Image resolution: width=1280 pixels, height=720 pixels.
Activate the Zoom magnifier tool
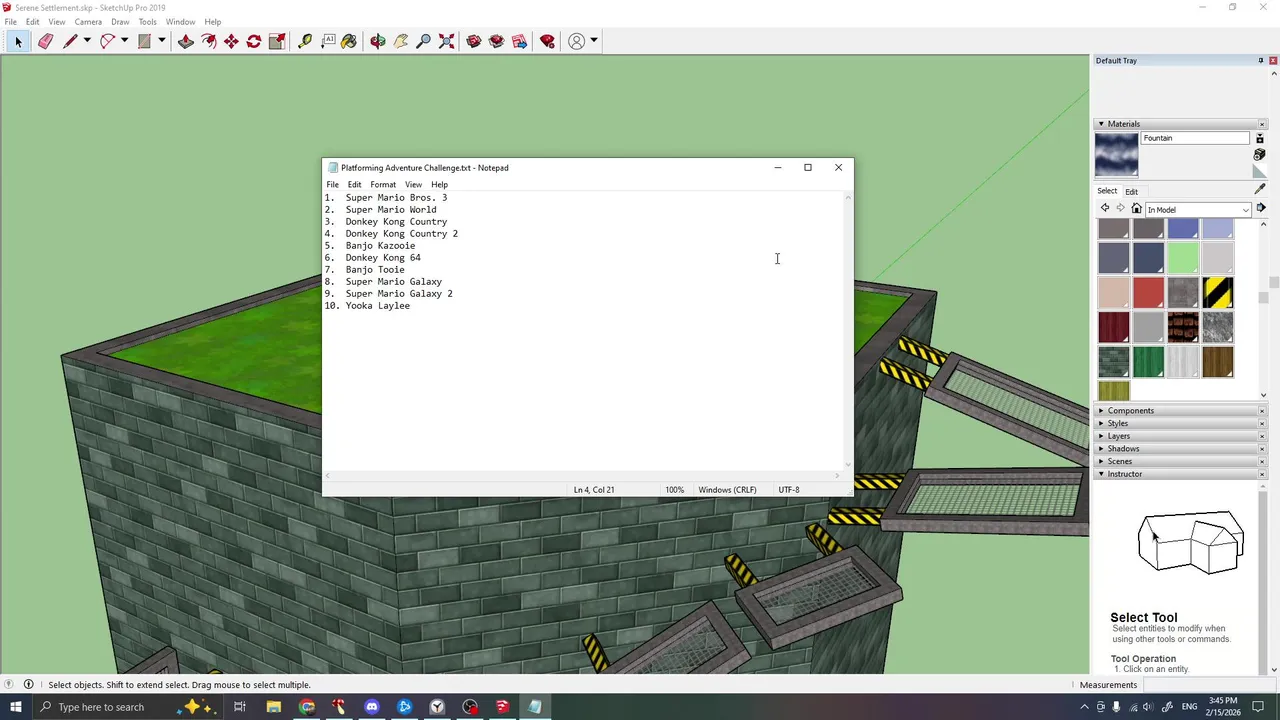(x=424, y=41)
